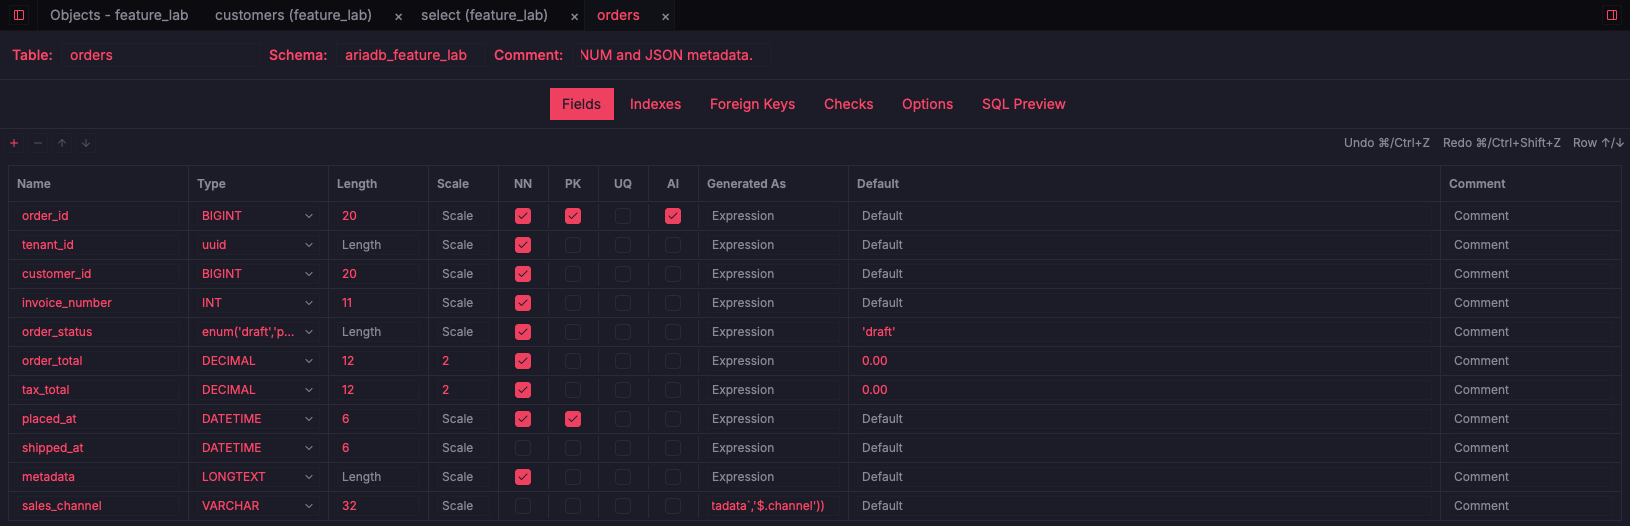Edit comment cell for metadata

[x=1531, y=477]
